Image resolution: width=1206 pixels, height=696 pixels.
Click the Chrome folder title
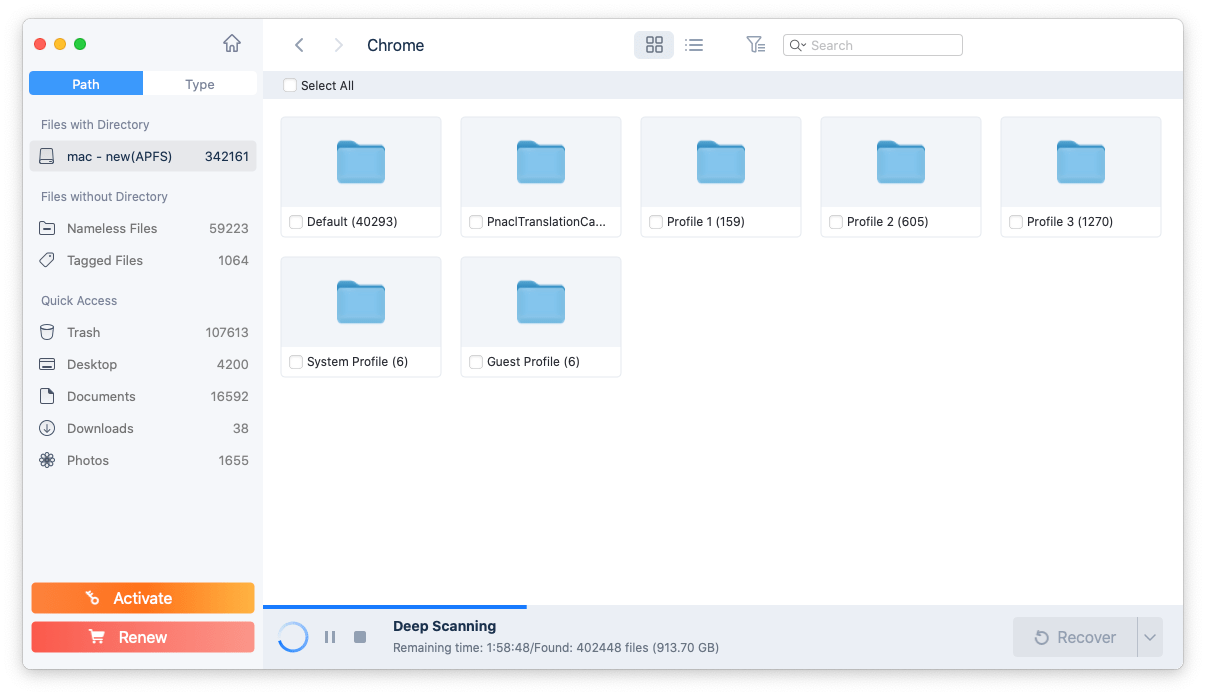tap(396, 45)
